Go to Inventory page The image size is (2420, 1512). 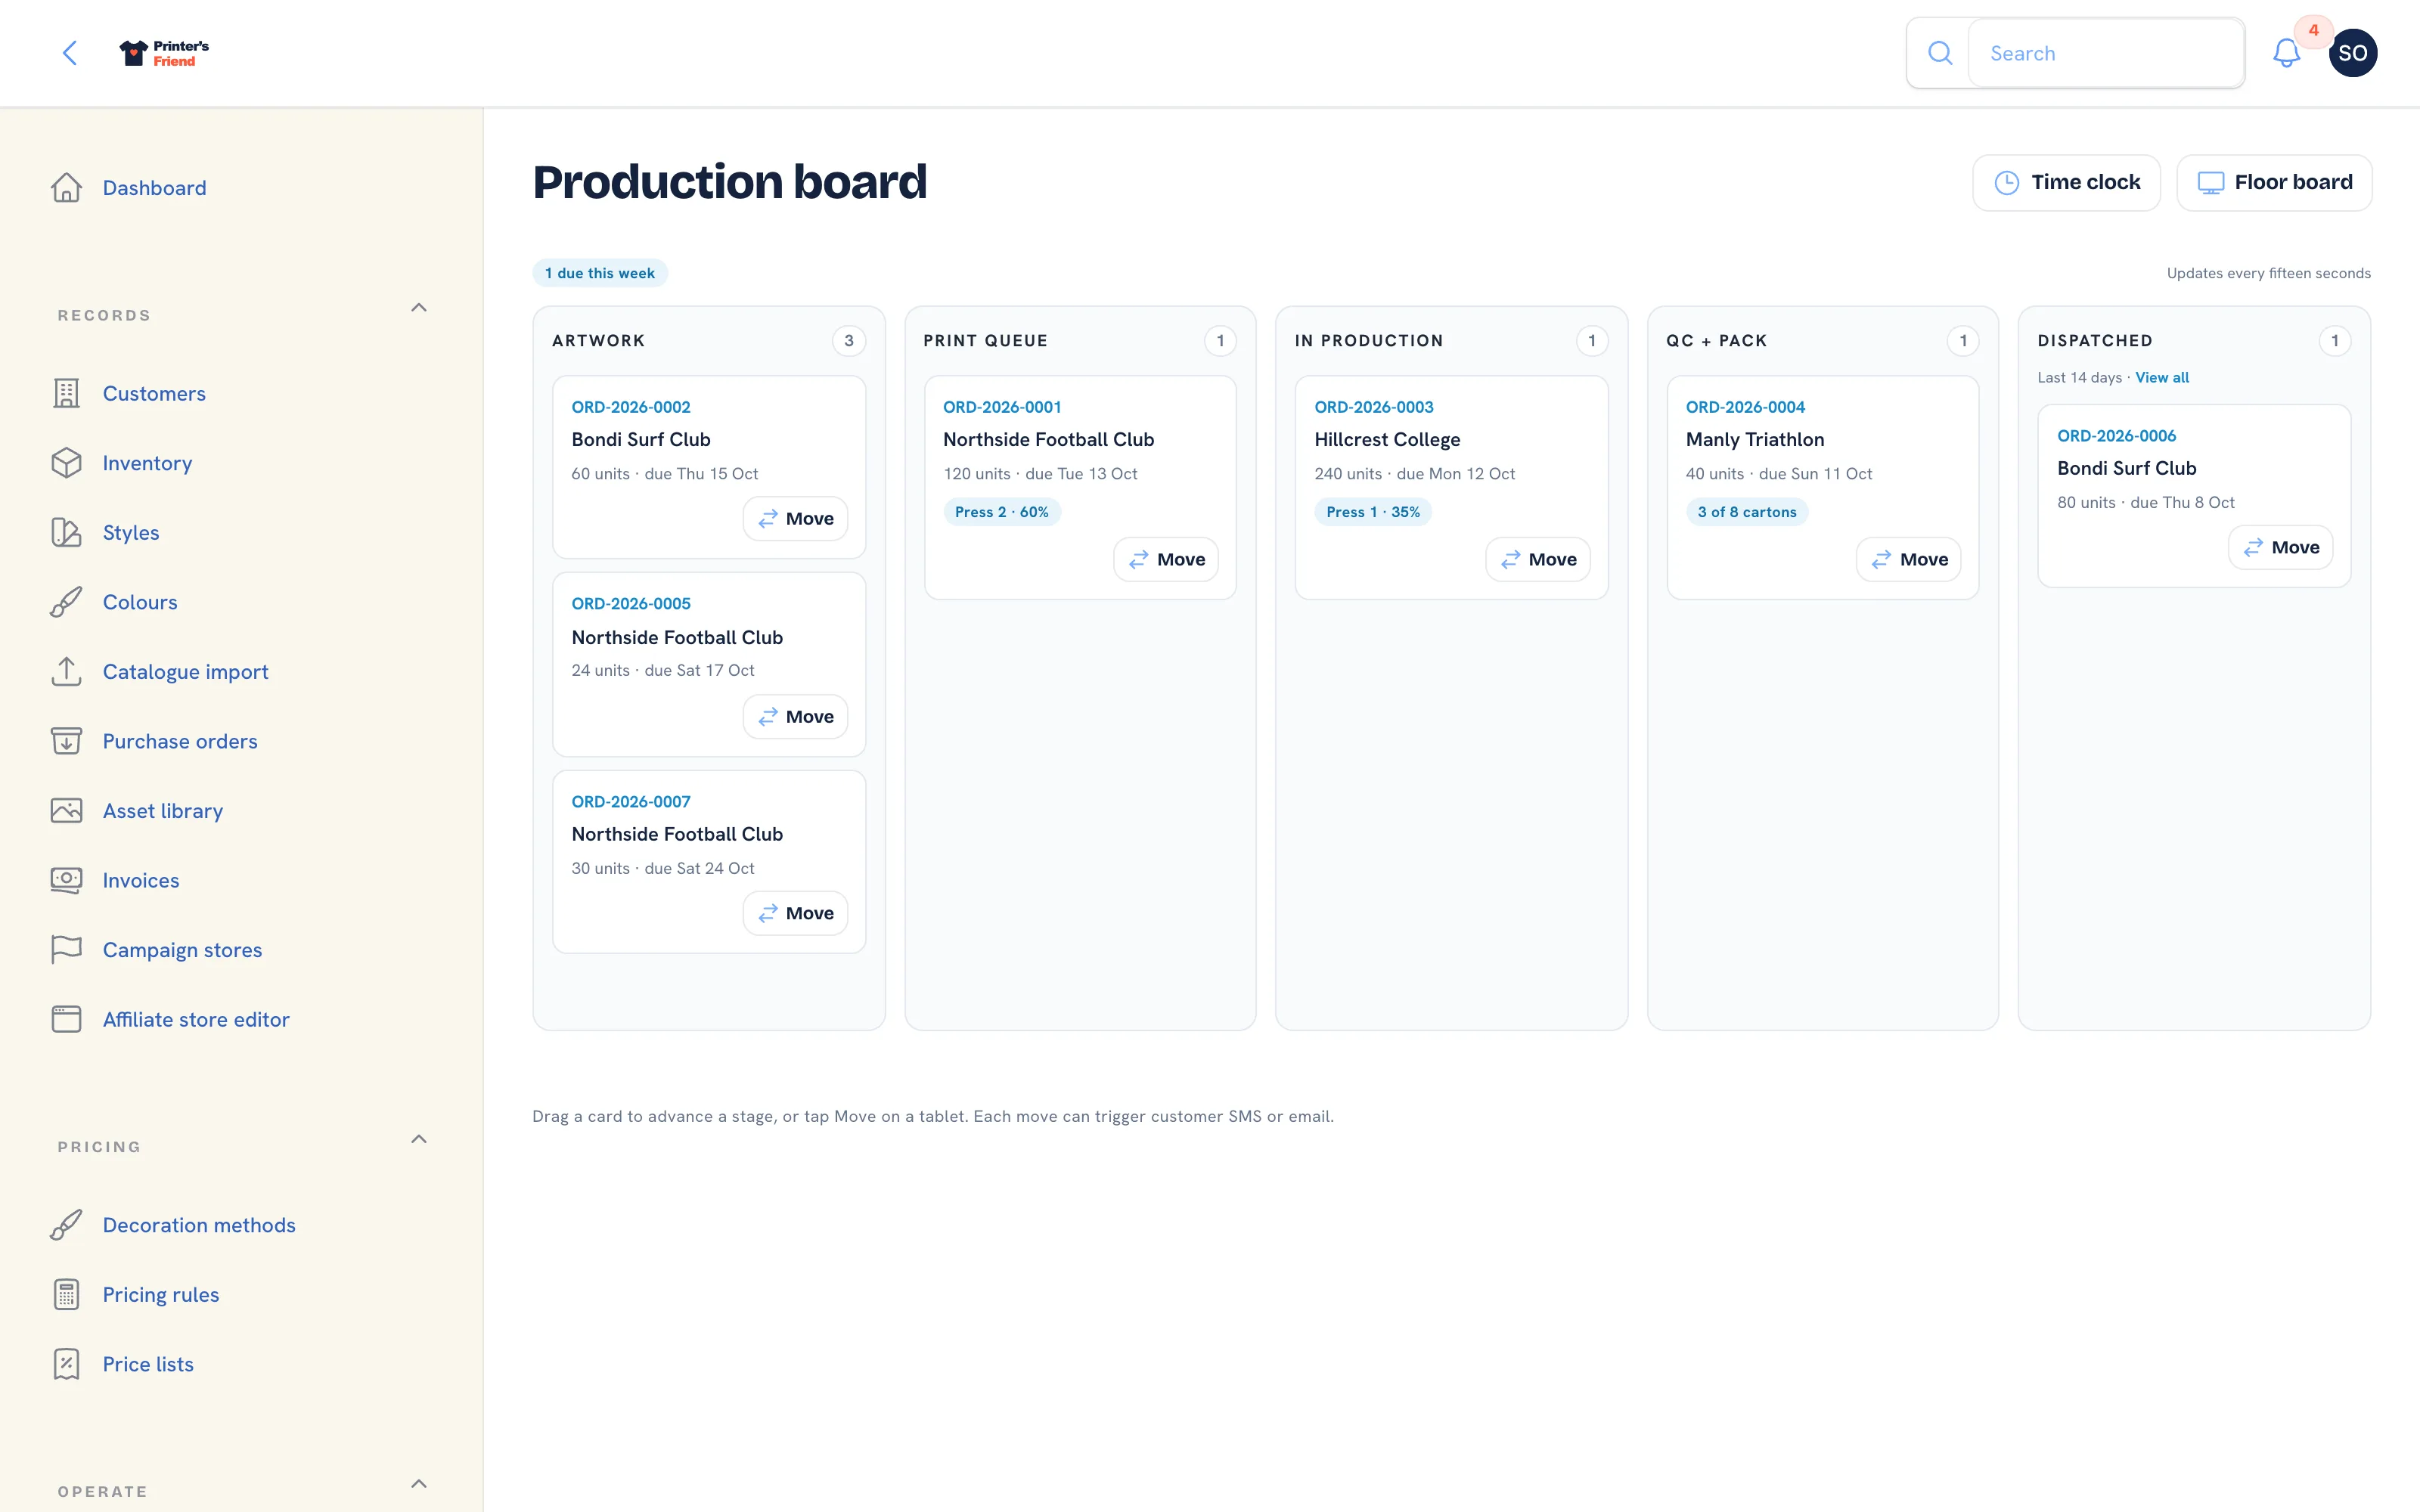[147, 463]
